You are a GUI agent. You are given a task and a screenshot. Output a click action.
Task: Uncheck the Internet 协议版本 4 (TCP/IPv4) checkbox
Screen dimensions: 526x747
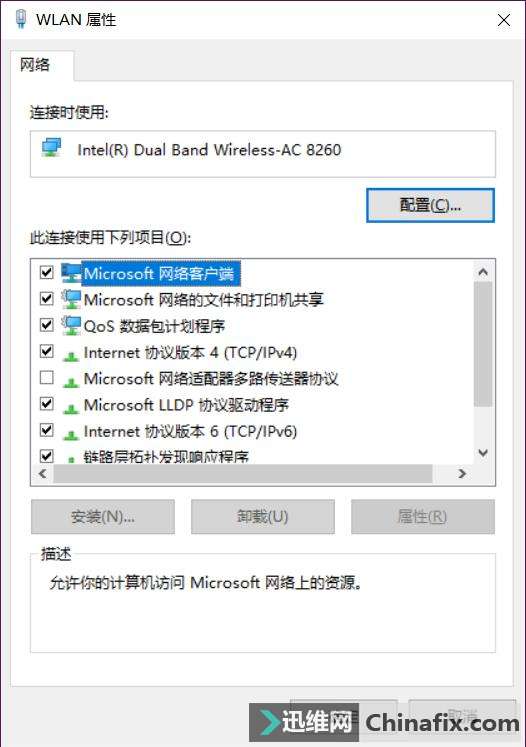[46, 352]
